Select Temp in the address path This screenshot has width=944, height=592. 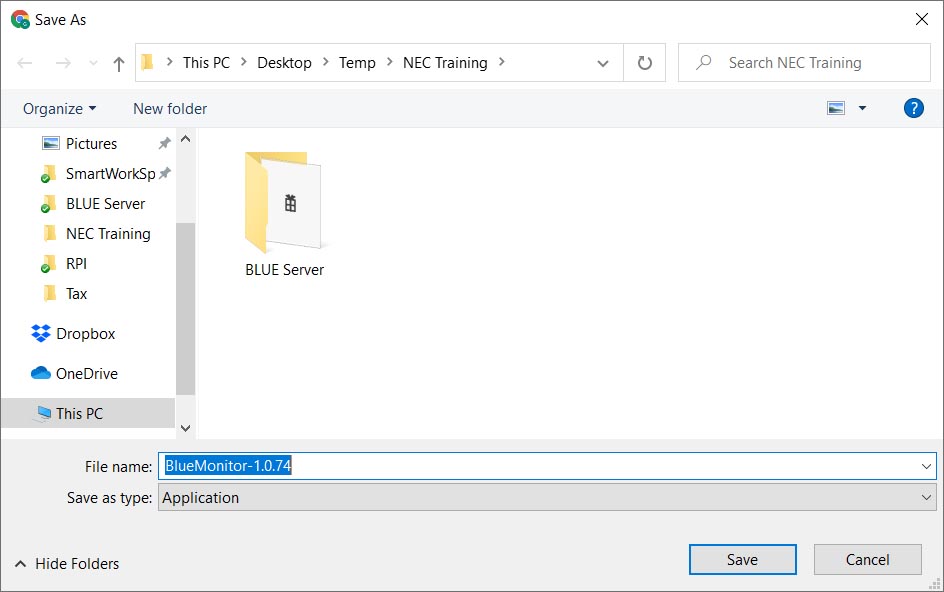click(357, 63)
